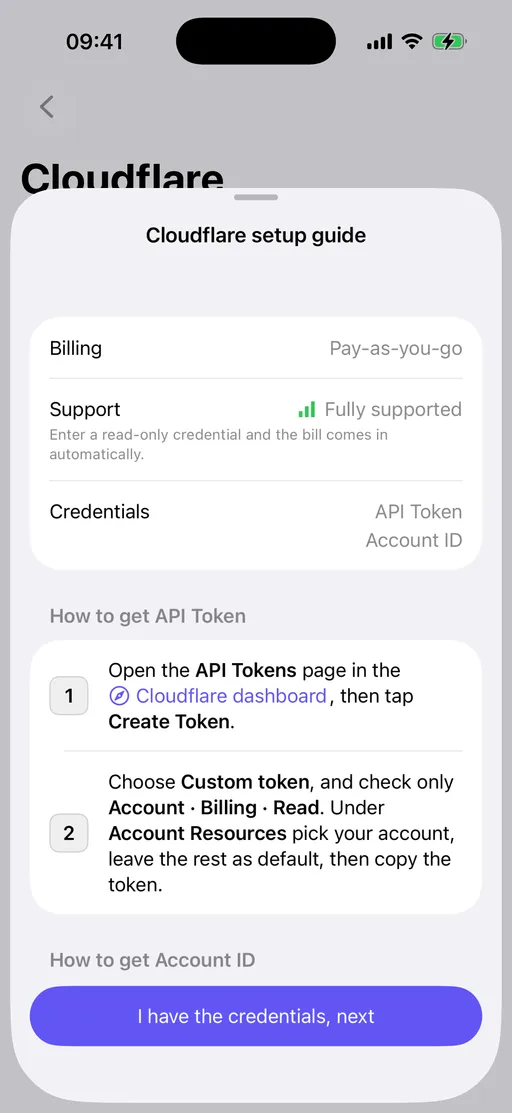Tap the 09:41 clock in status bar

pos(94,42)
